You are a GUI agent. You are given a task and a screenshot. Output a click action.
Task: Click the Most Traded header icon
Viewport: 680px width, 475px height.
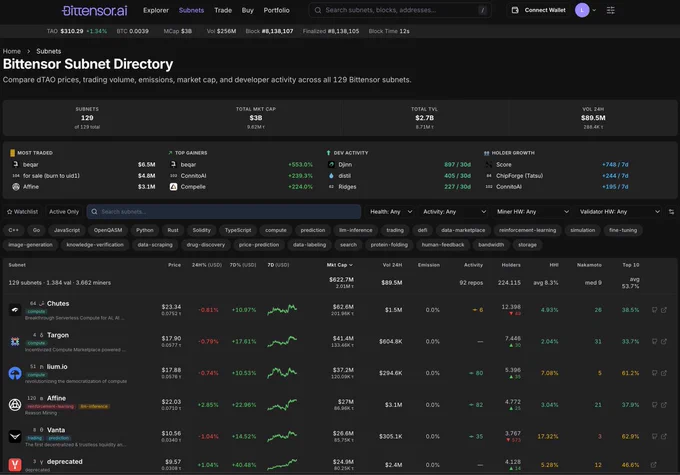click(13, 153)
